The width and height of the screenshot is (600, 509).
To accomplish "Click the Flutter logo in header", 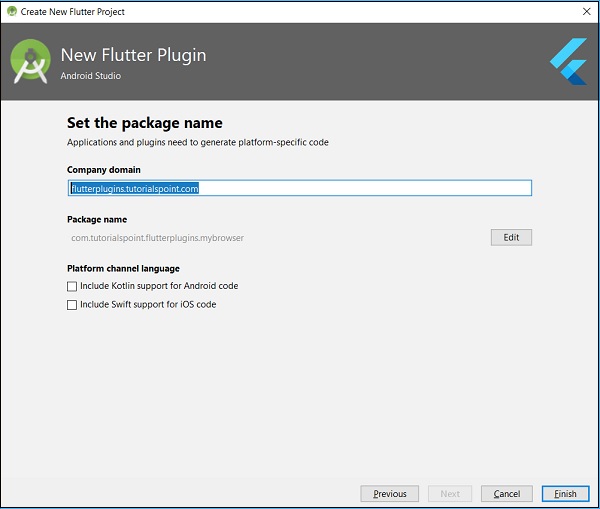I will (x=568, y=61).
